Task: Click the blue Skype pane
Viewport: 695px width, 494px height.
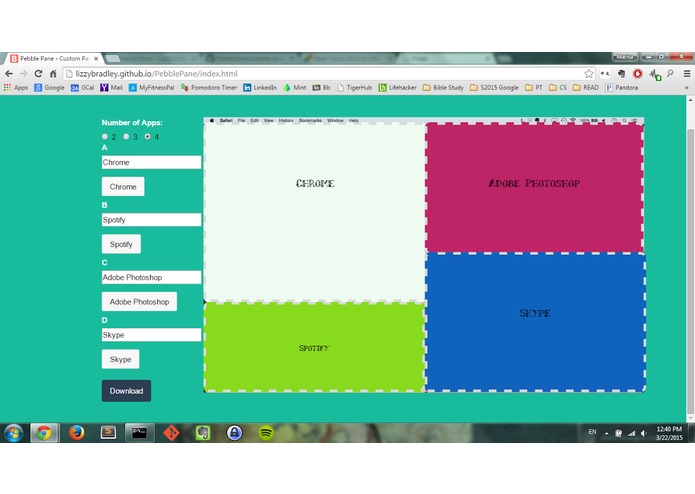Action: tap(535, 323)
